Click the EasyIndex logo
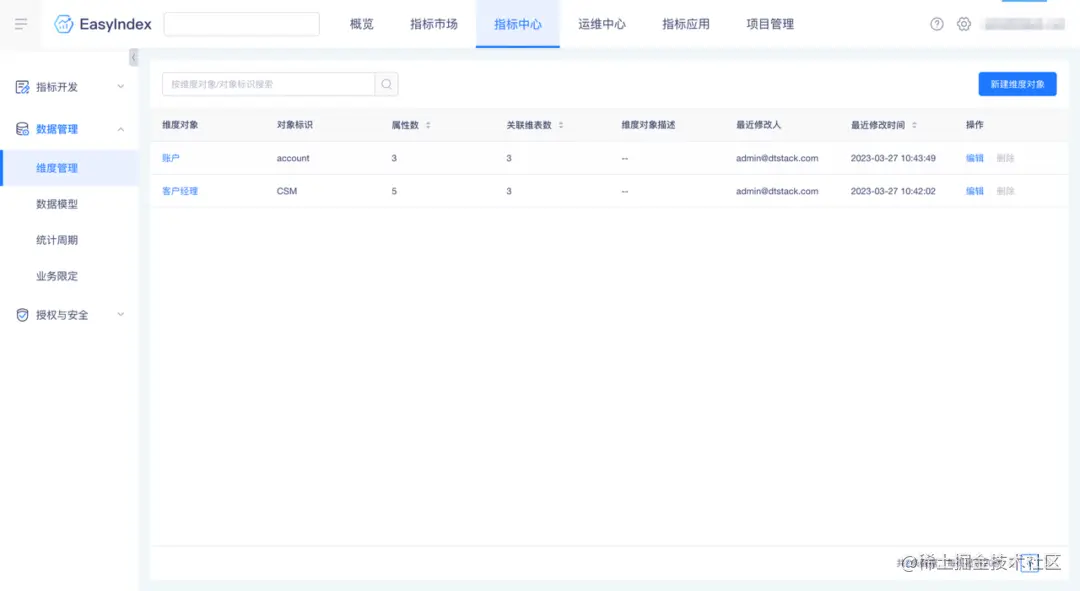This screenshot has width=1080, height=591. pyautogui.click(x=103, y=24)
